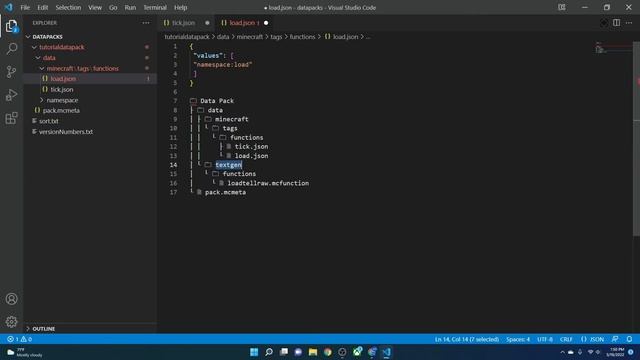Viewport: 640px width, 360px height.
Task: Open the Terminal menu
Action: pyautogui.click(x=155, y=7)
